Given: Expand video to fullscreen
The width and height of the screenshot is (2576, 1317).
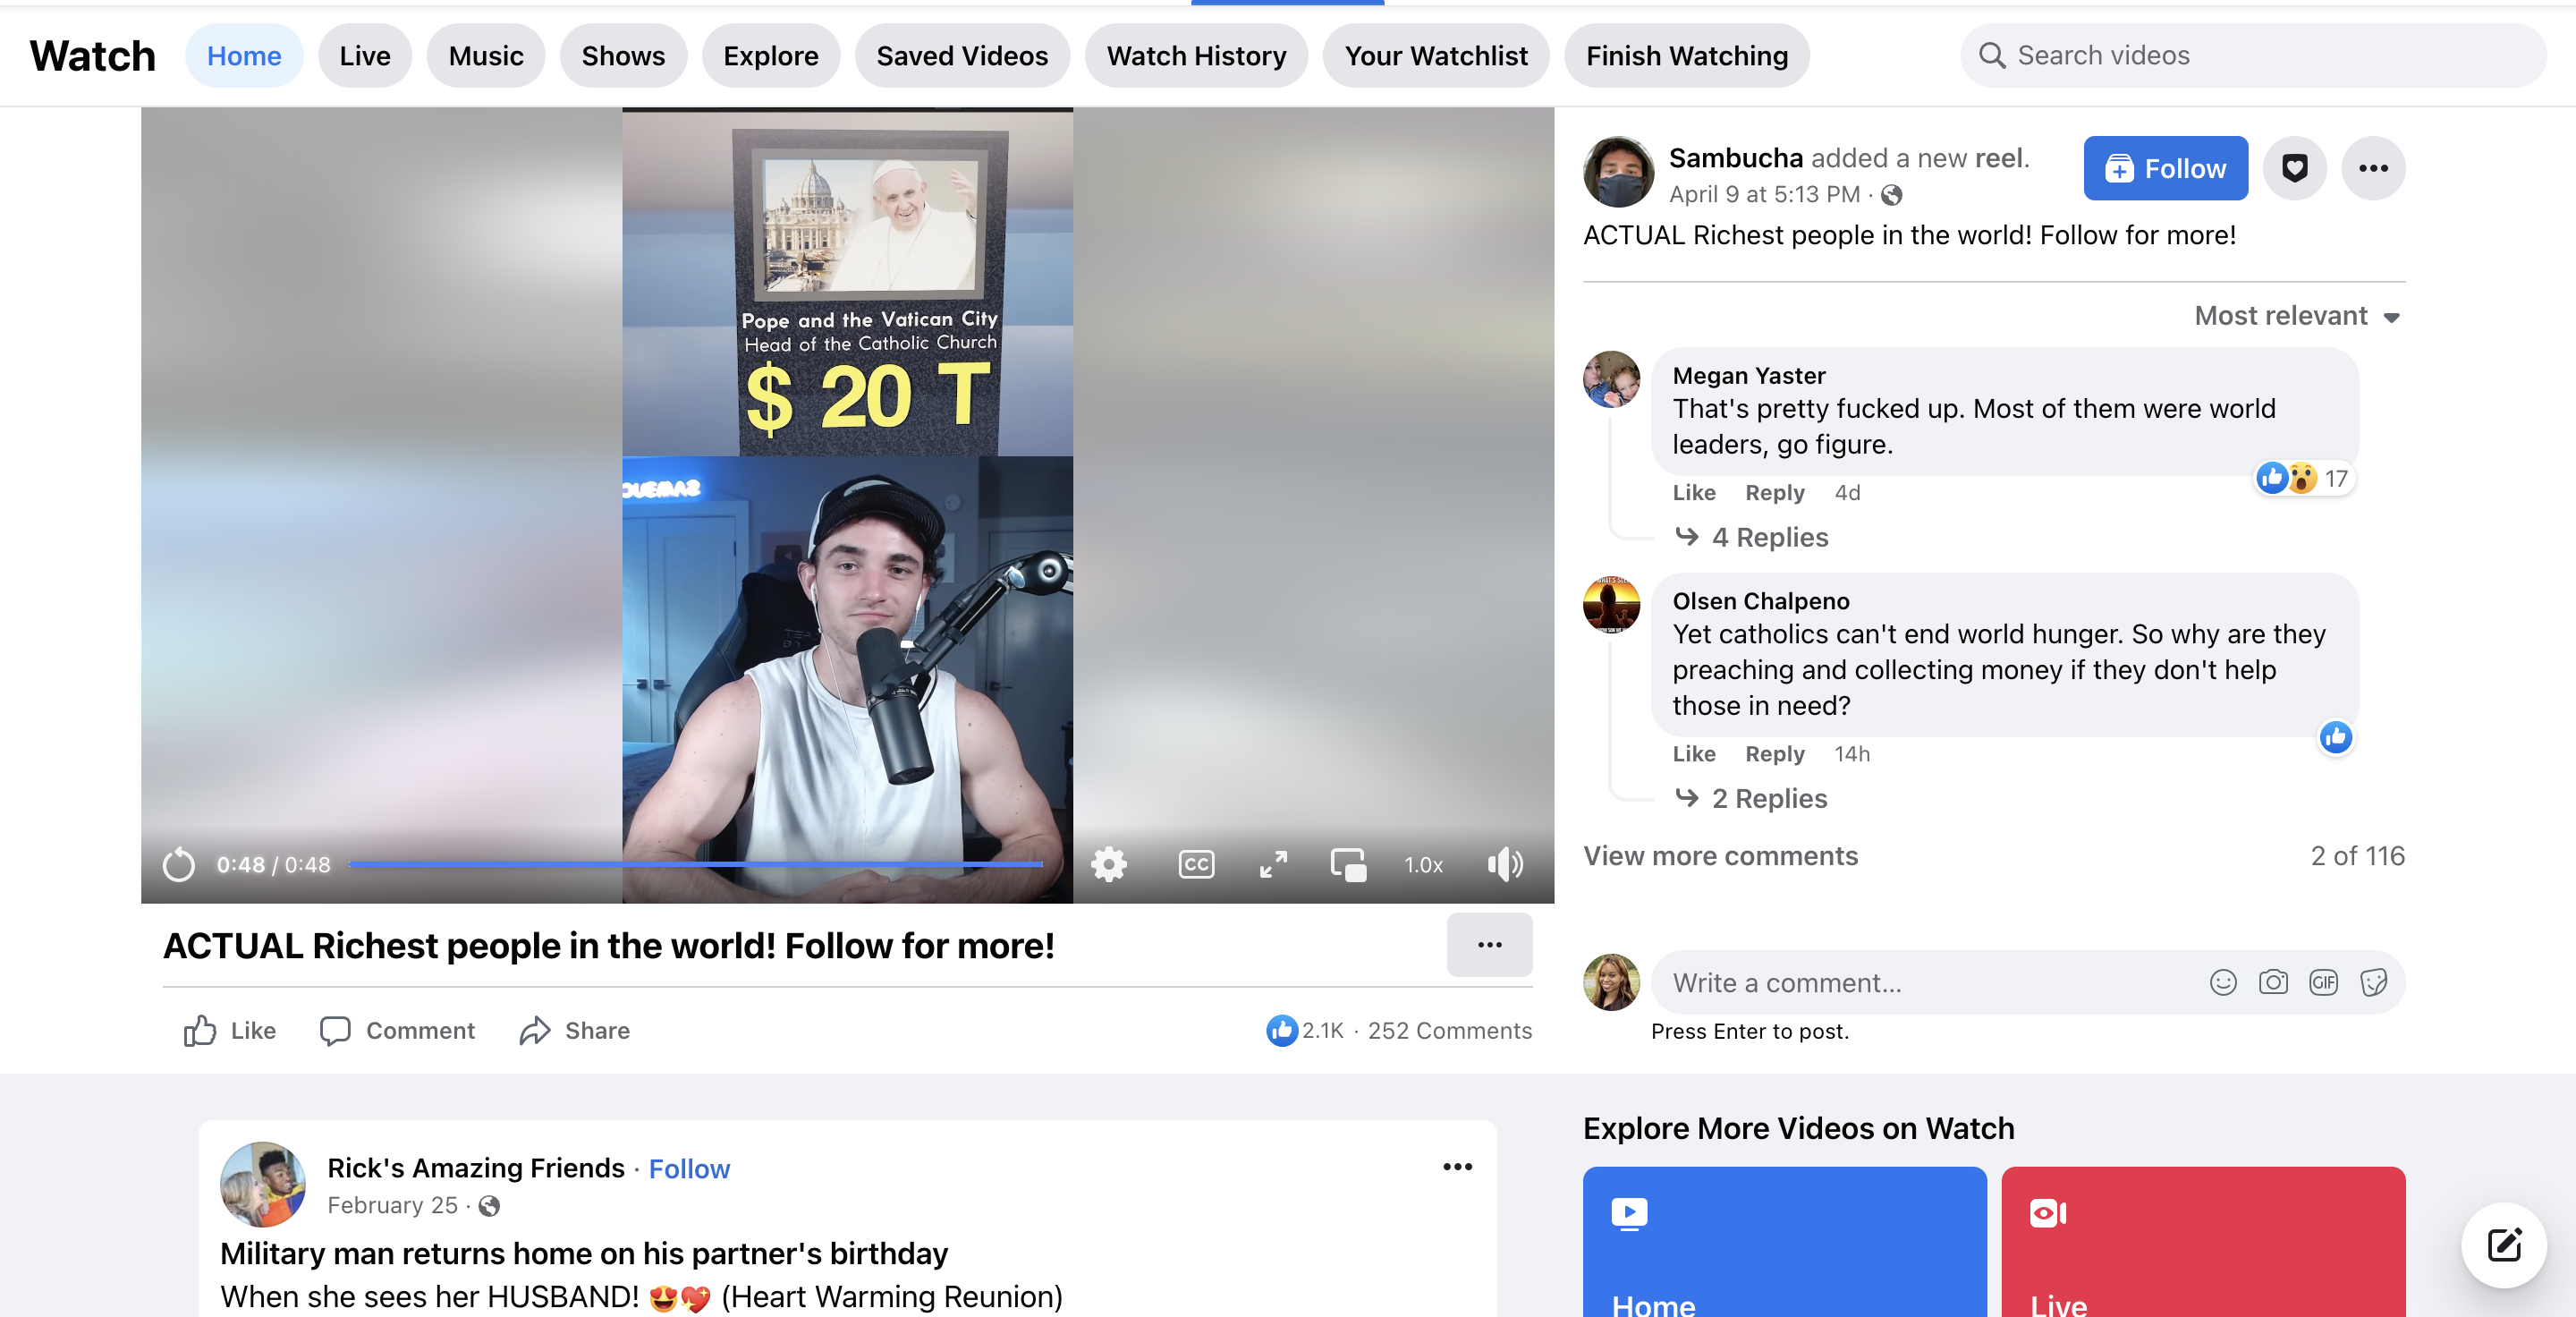Looking at the screenshot, I should [x=1273, y=864].
